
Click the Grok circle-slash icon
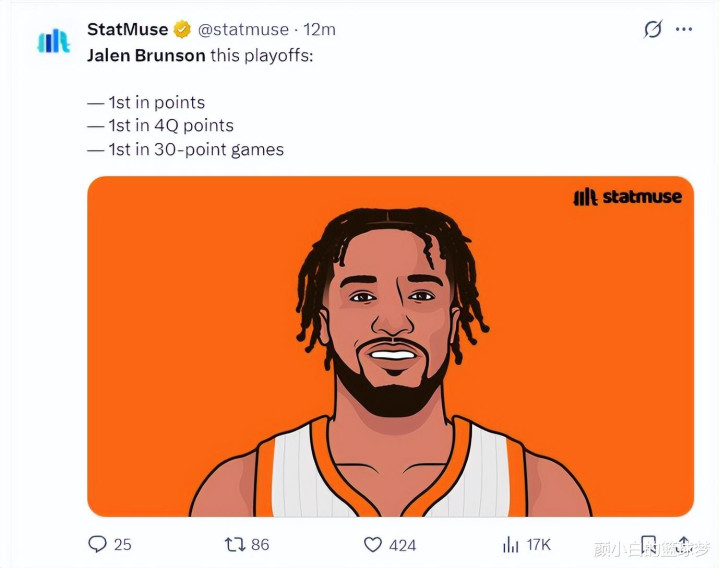[x=652, y=30]
